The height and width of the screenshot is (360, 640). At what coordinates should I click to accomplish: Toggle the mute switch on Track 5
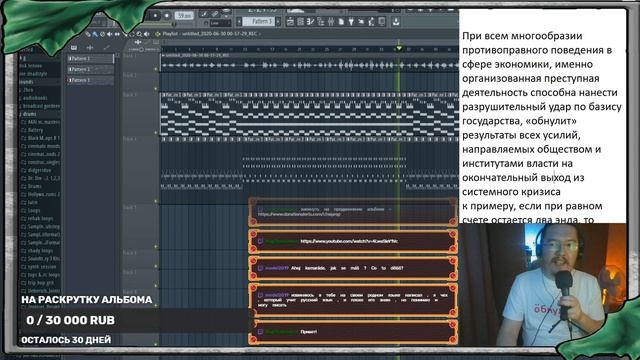156,247
